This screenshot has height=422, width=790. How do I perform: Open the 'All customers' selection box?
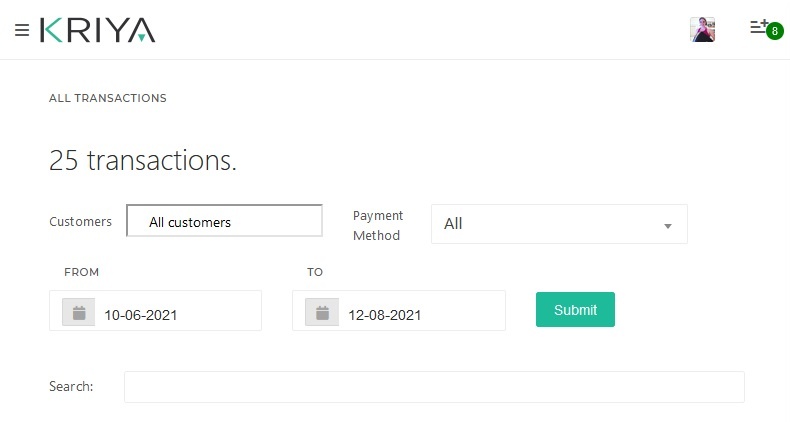[224, 221]
